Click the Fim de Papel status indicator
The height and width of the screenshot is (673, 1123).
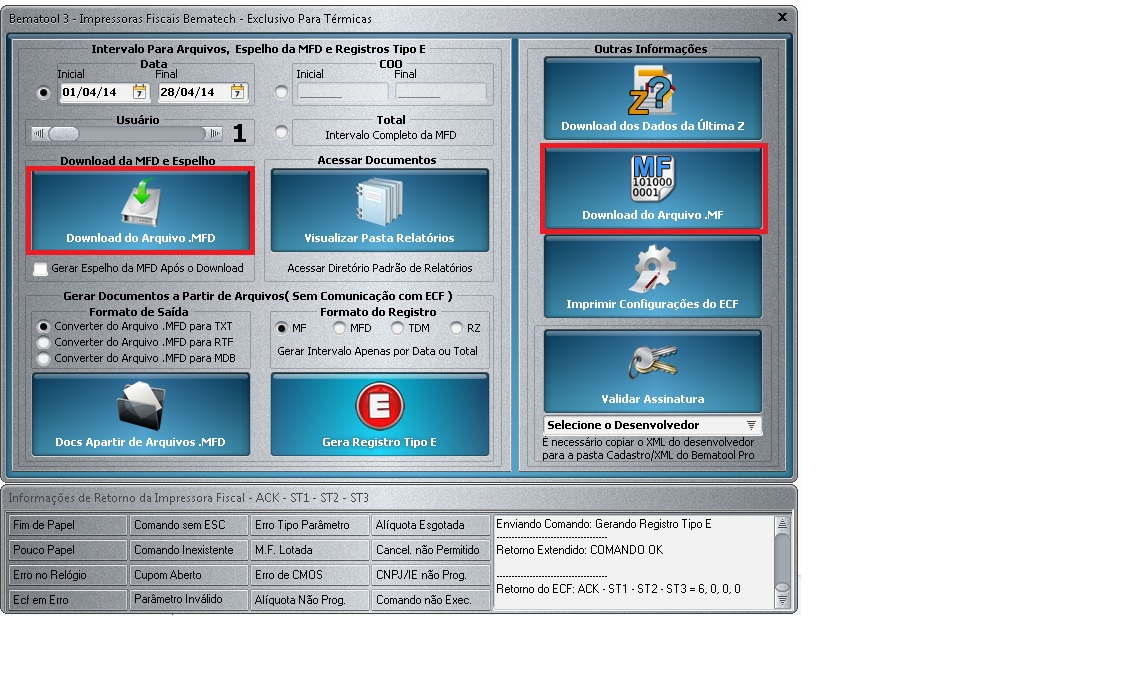[x=67, y=525]
